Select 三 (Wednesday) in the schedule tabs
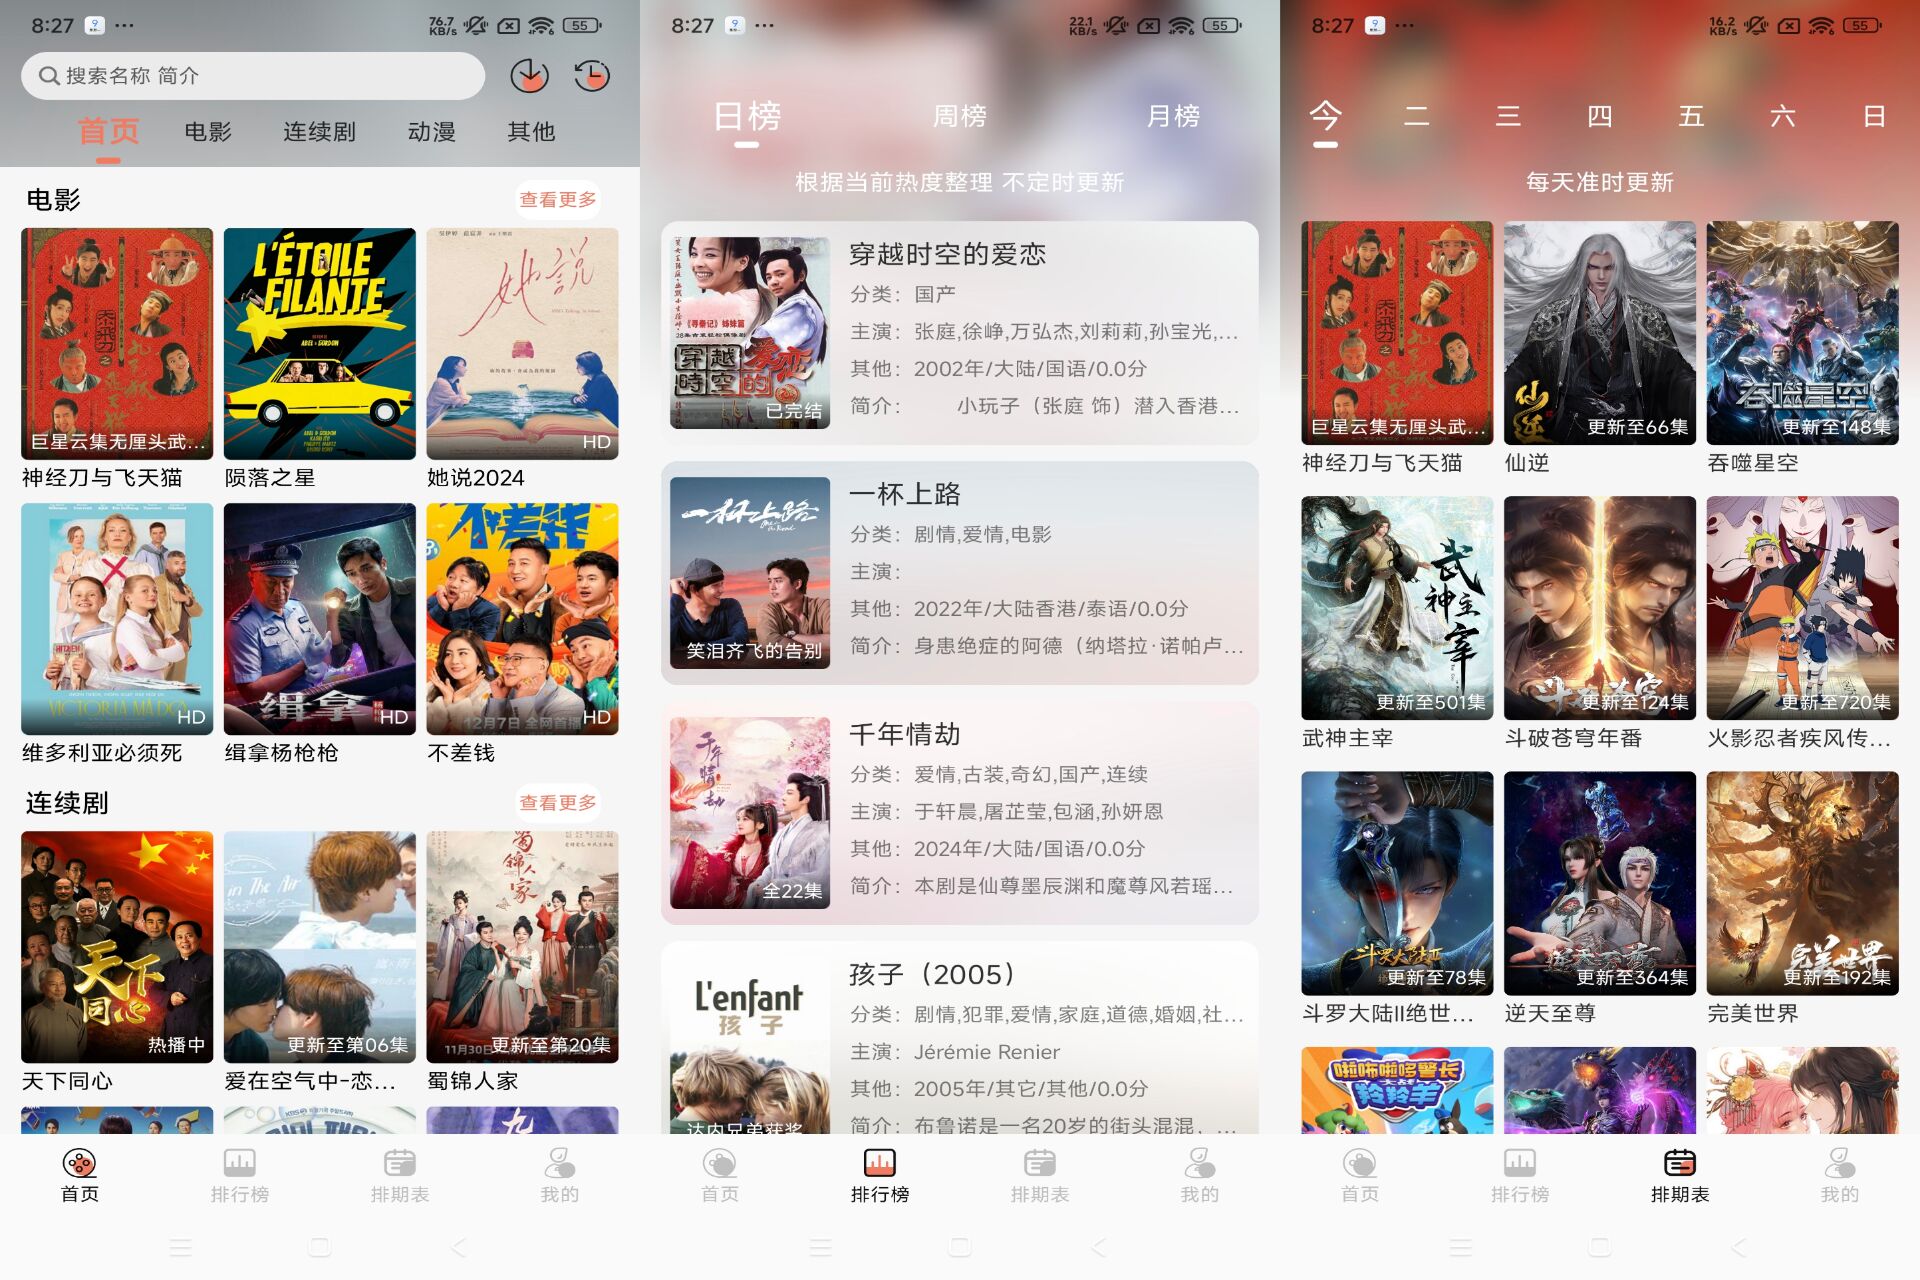This screenshot has height=1280, width=1920. pos(1508,117)
